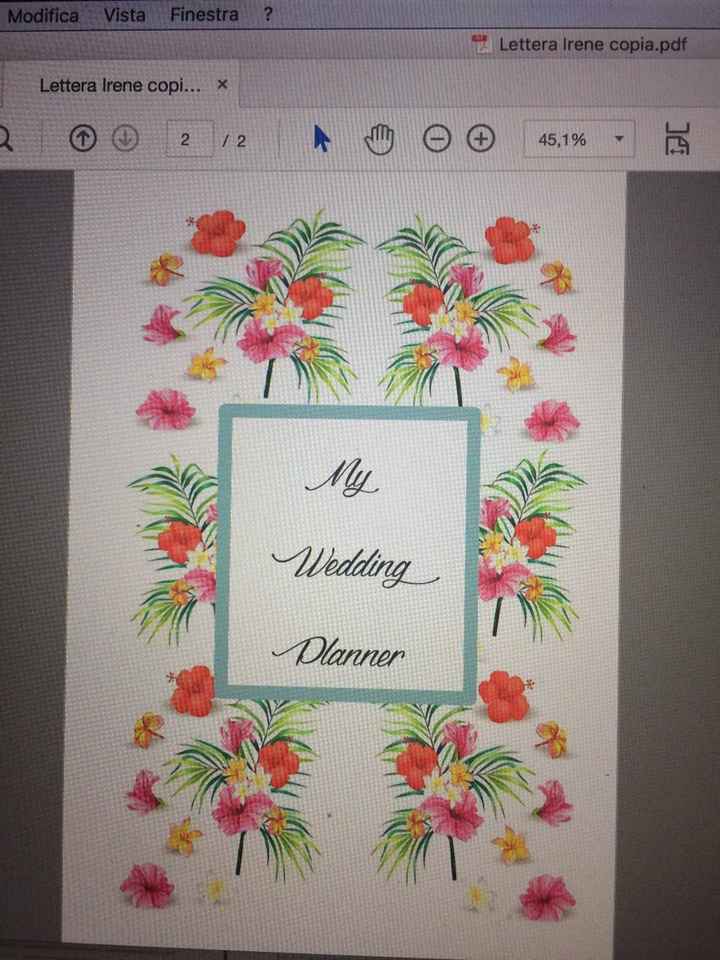Open the ? help menu

point(268,15)
